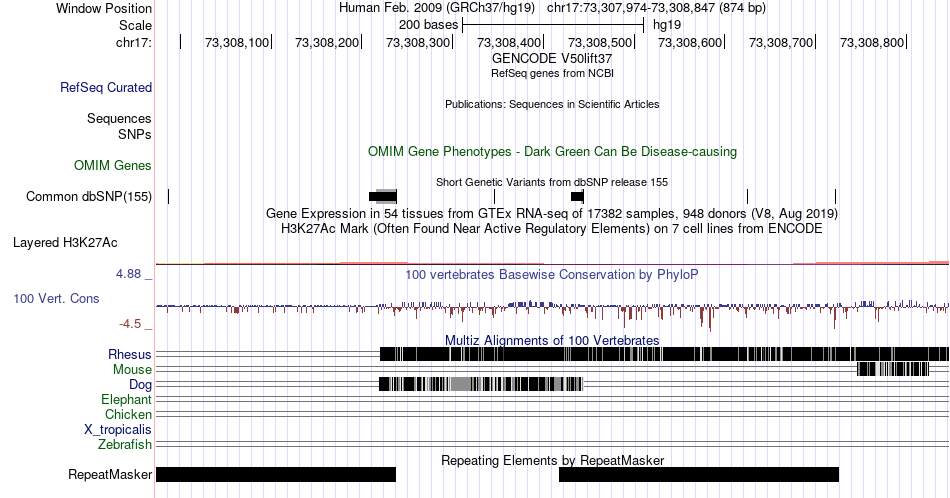Select the Common dbSNP(155) track label
950x498 pixels.
(x=89, y=196)
